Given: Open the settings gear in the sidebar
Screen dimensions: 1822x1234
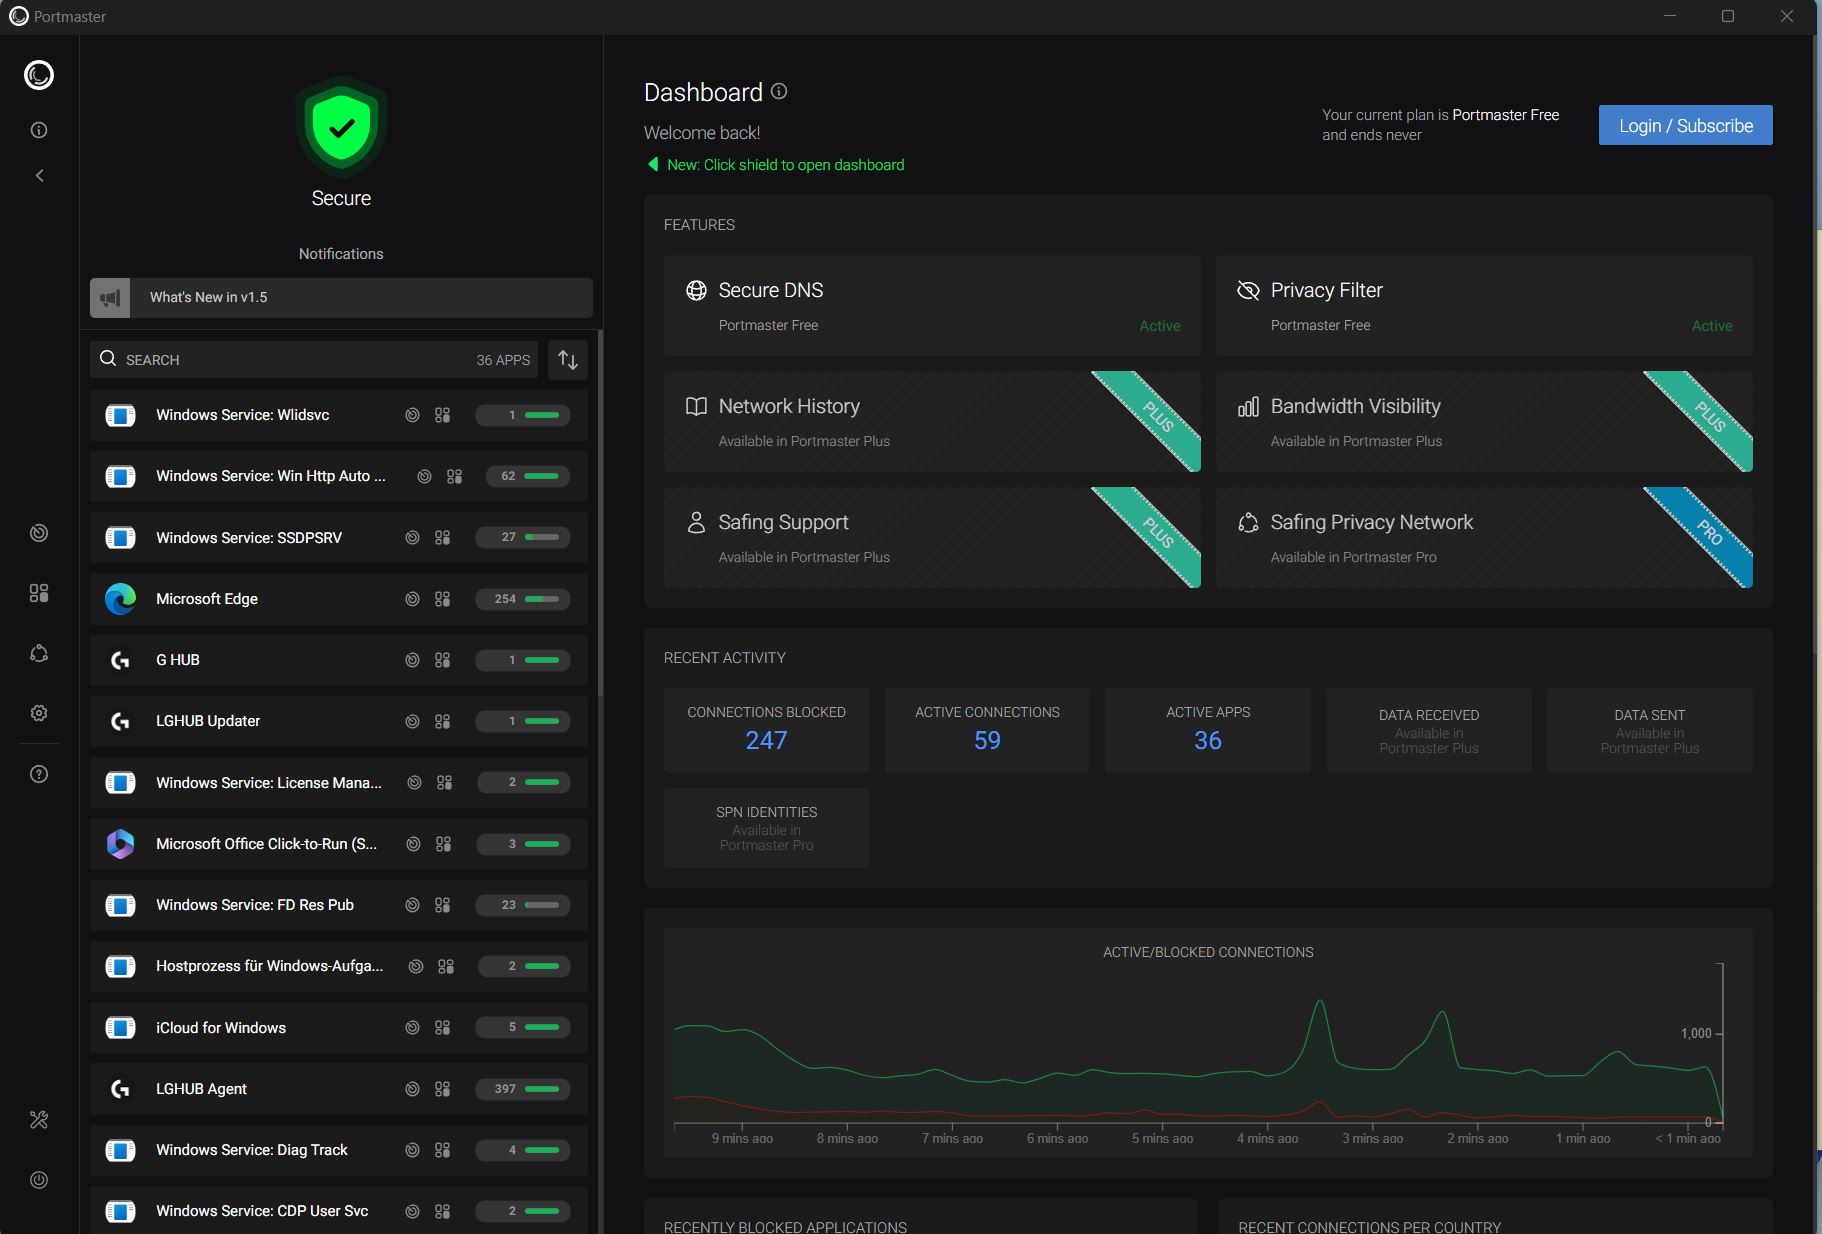Looking at the screenshot, I should pos(39,713).
